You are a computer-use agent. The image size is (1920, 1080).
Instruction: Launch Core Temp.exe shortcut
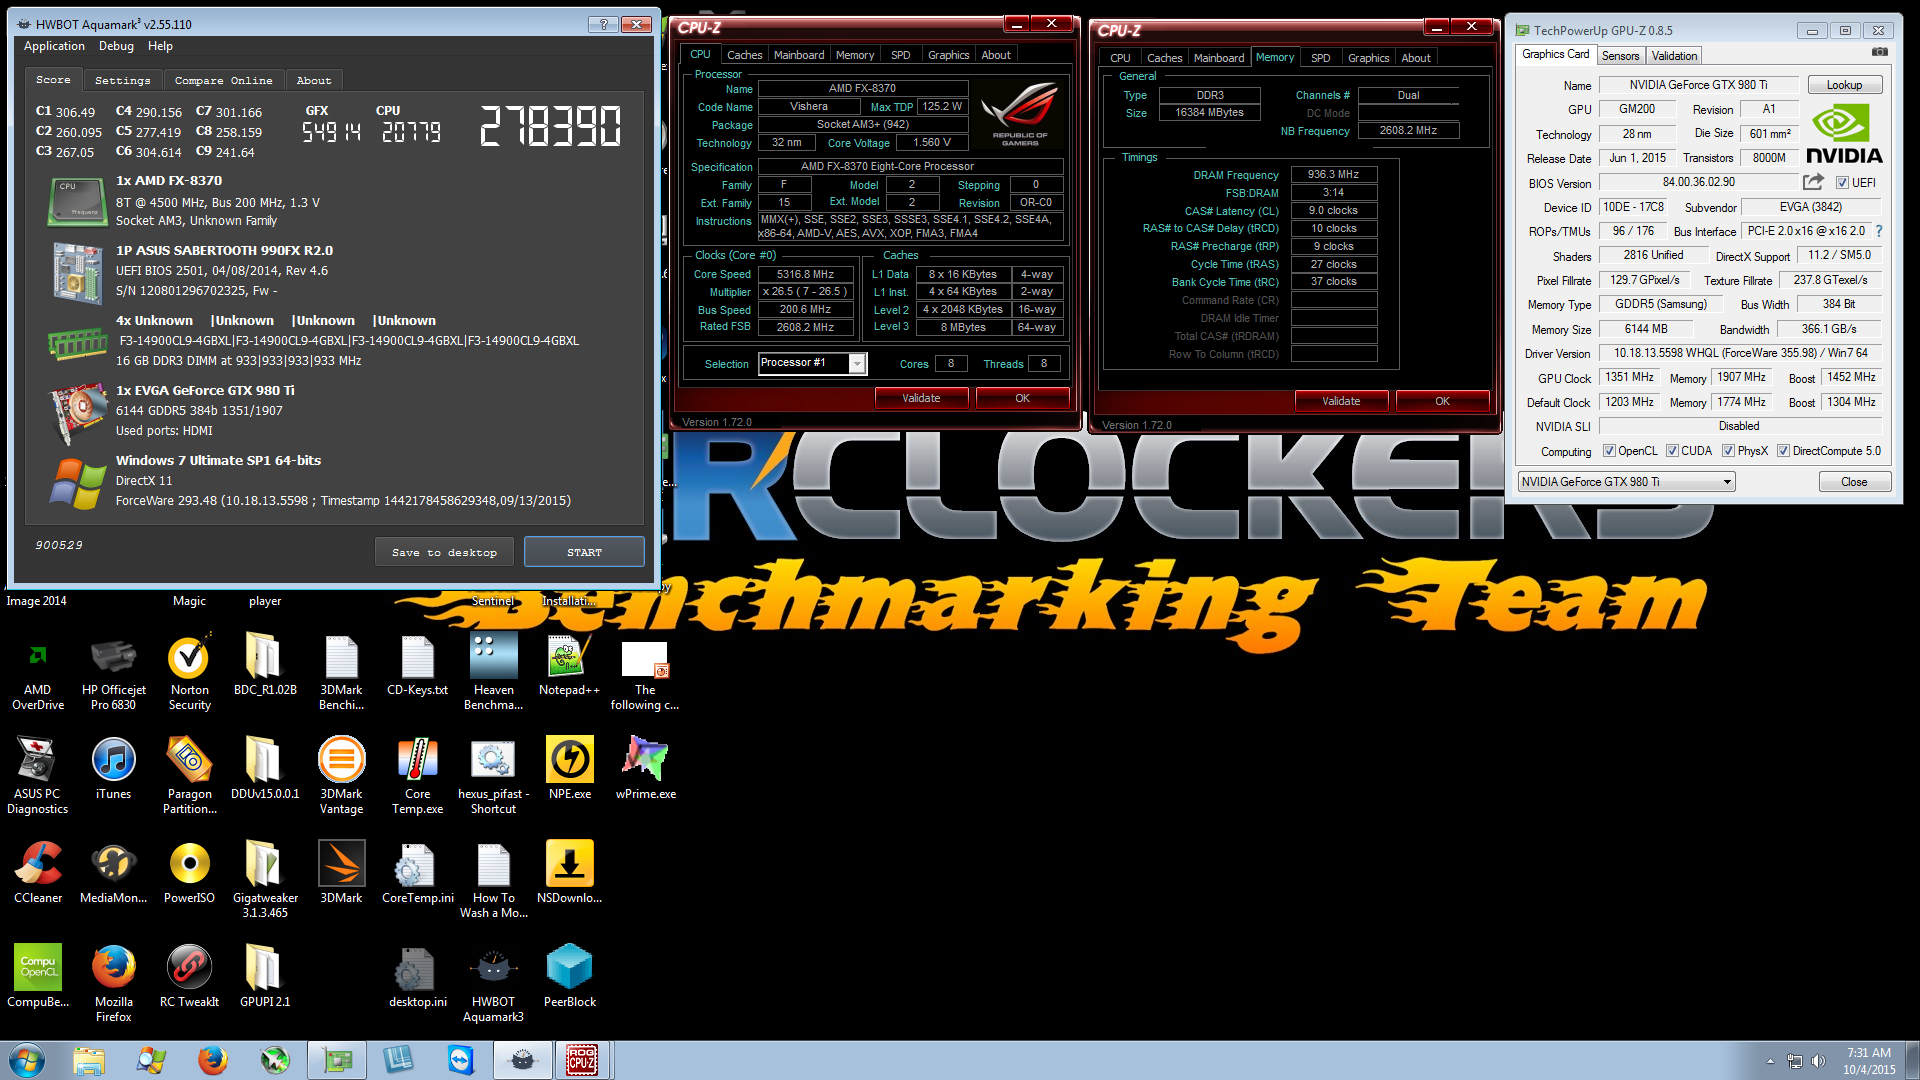point(418,775)
